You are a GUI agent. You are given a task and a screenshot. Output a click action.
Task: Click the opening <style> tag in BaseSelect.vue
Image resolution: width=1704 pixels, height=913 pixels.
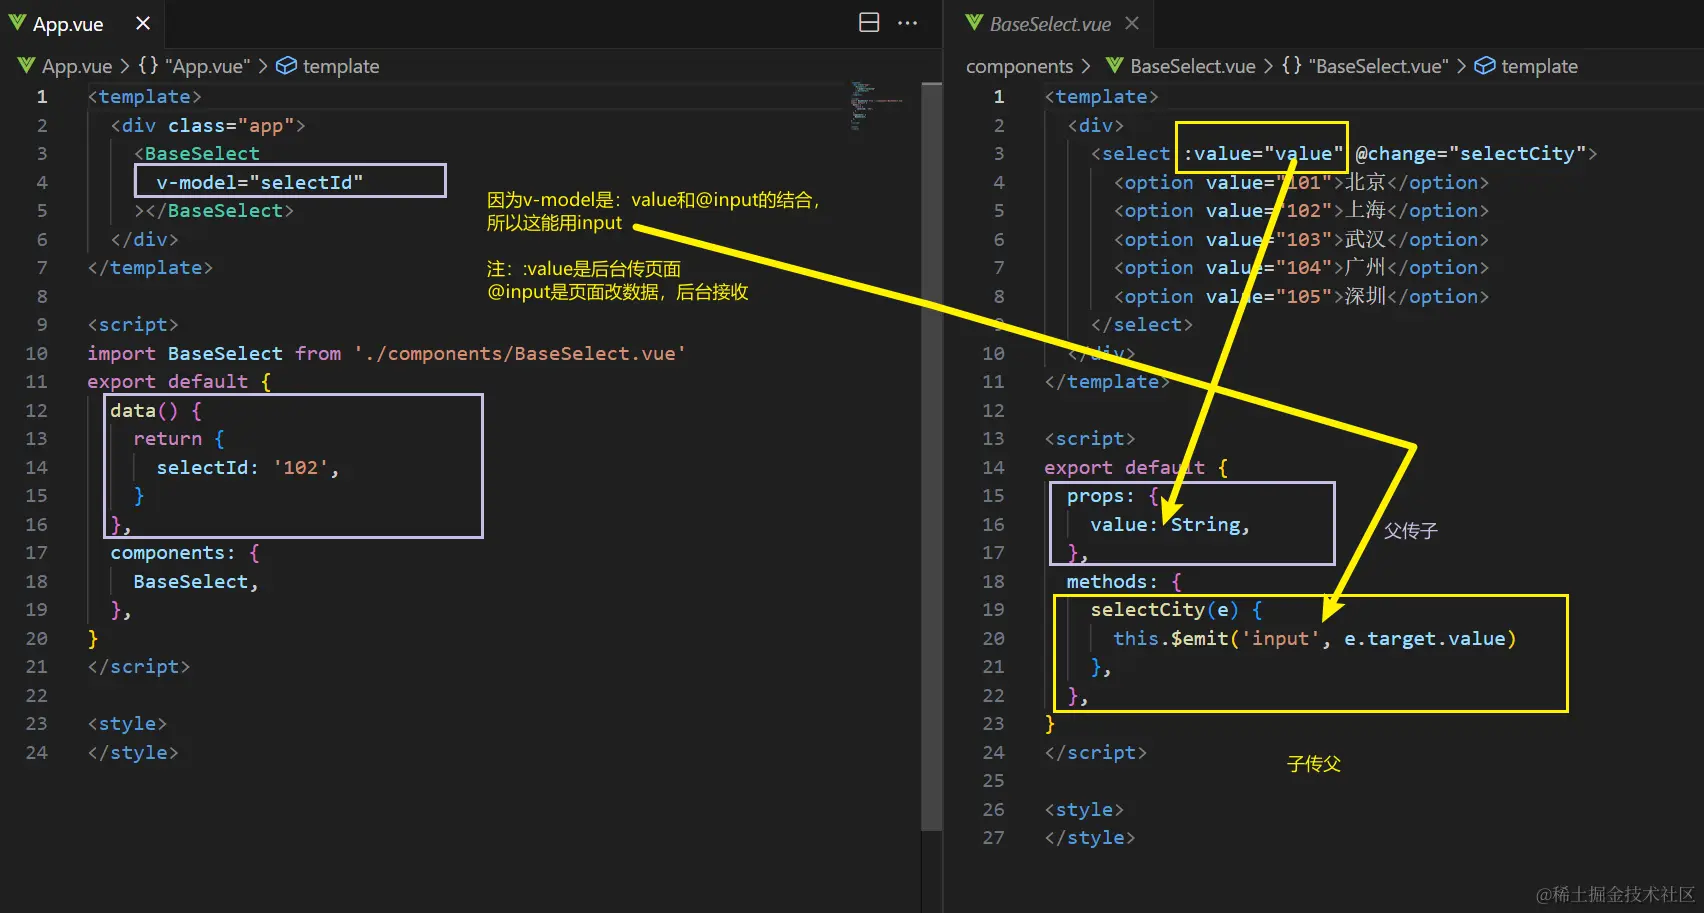coord(1084,809)
